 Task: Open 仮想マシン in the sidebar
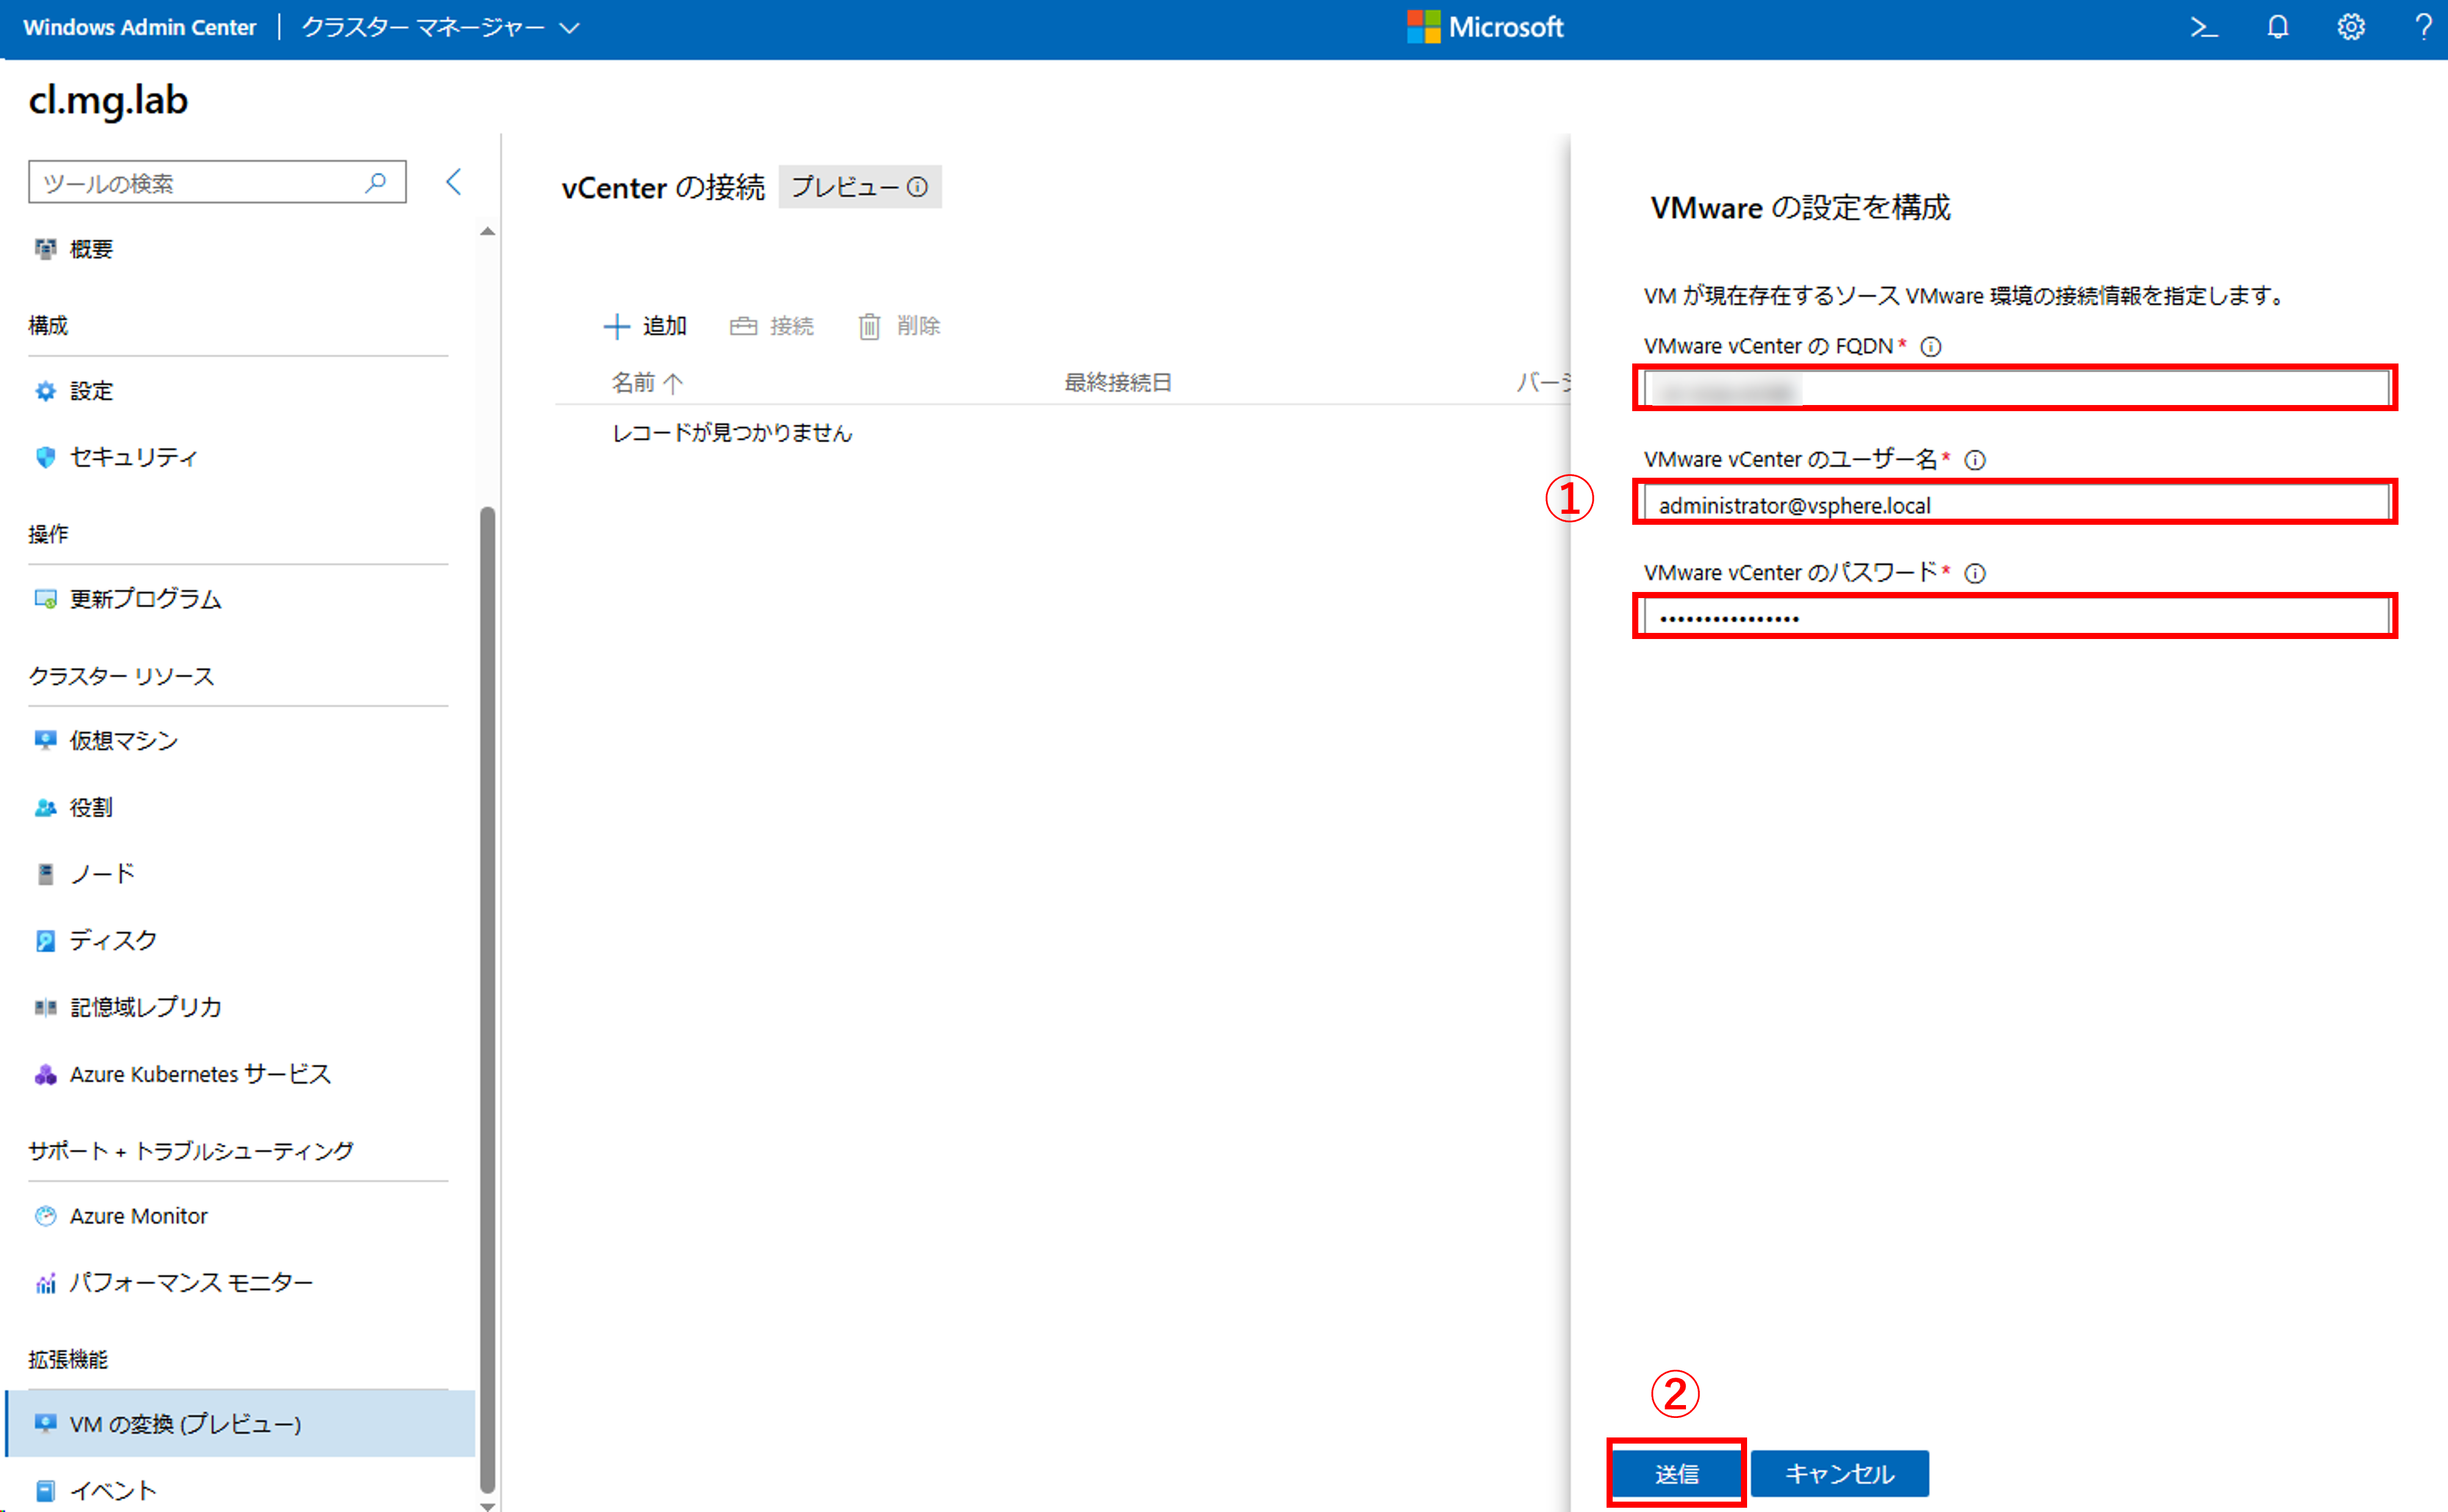[123, 740]
